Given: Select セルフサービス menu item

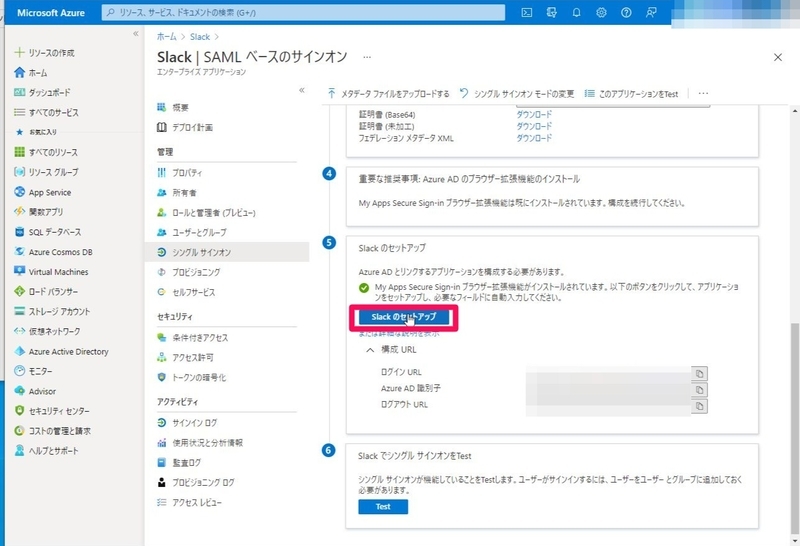Looking at the screenshot, I should (x=186, y=292).
